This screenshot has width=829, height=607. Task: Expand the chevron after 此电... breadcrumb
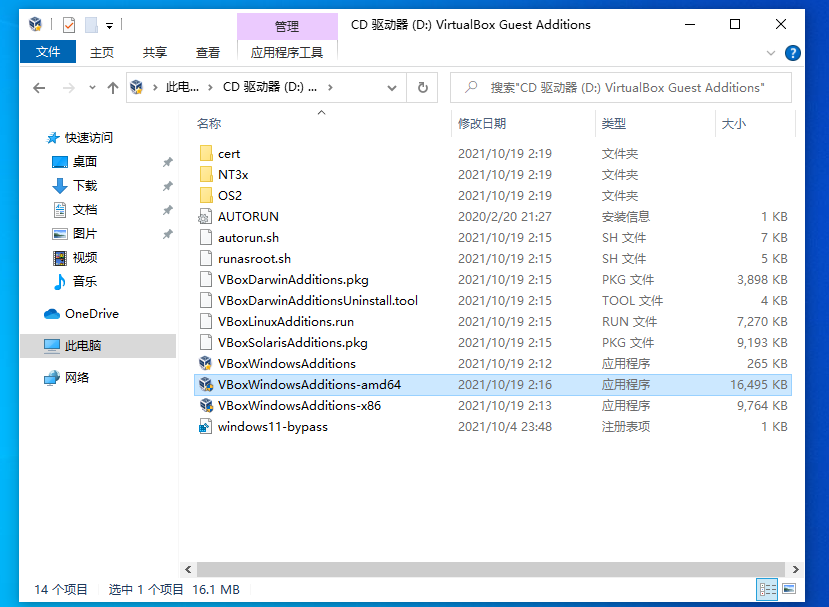point(210,87)
